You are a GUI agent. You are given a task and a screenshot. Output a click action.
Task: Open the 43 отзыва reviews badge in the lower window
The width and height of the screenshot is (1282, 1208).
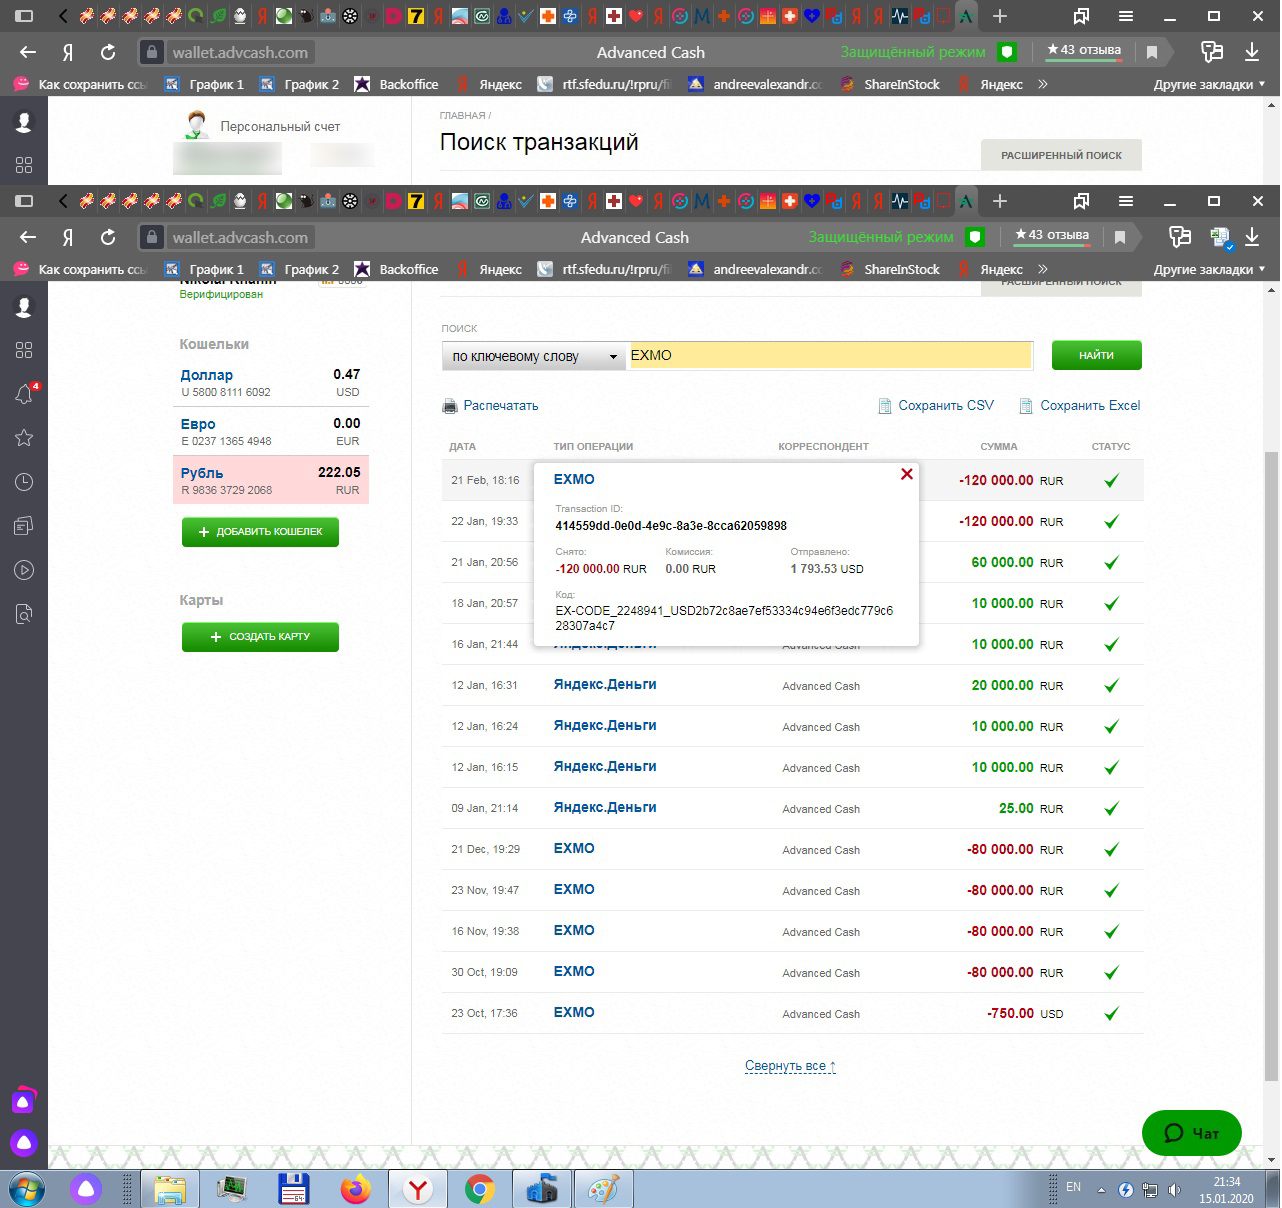(1051, 236)
